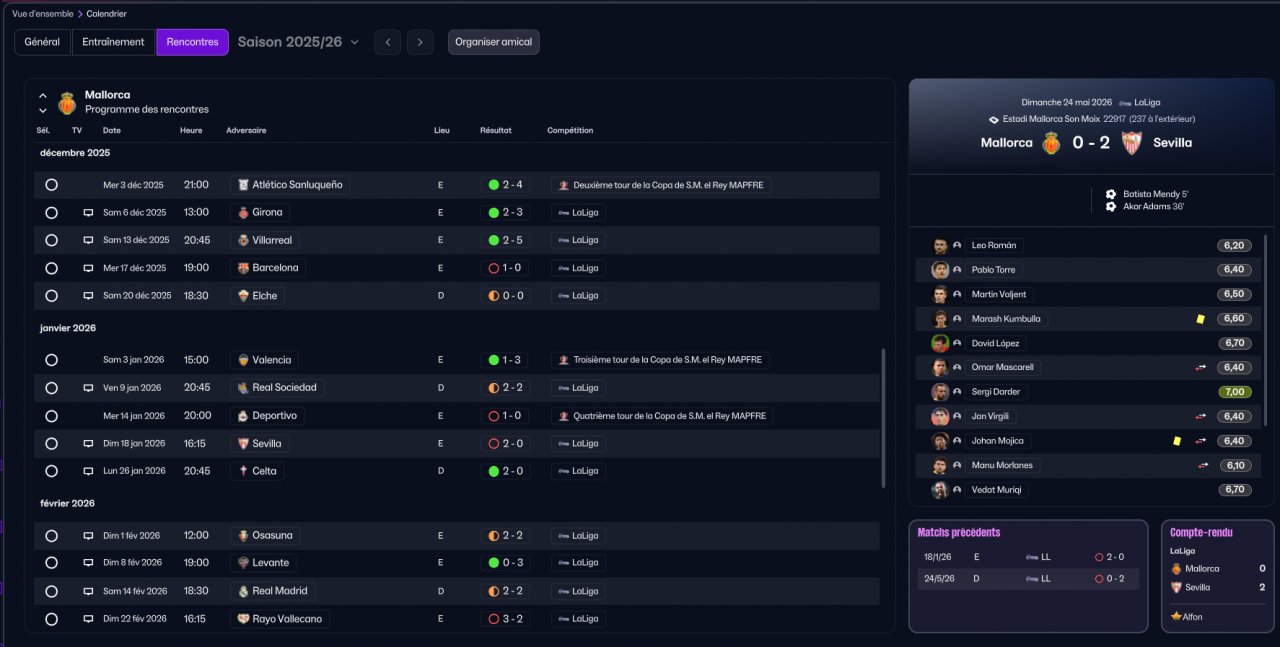Click Sergi Darder's green 7,00 rating
This screenshot has height=647, width=1280.
1235,392
